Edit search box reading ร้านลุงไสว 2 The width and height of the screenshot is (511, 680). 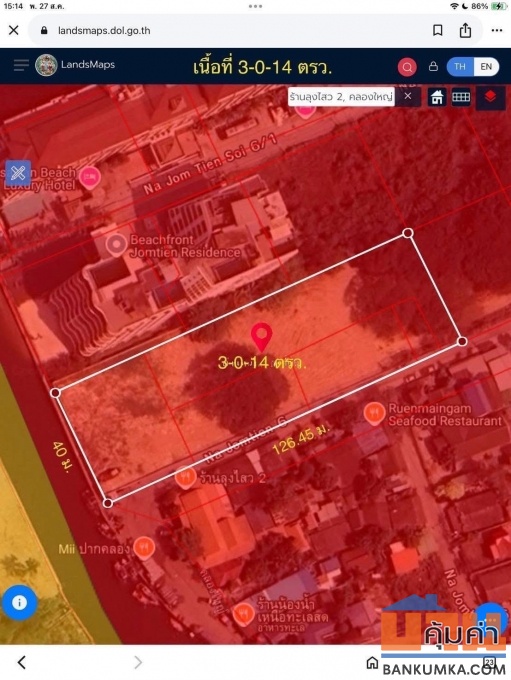(341, 96)
